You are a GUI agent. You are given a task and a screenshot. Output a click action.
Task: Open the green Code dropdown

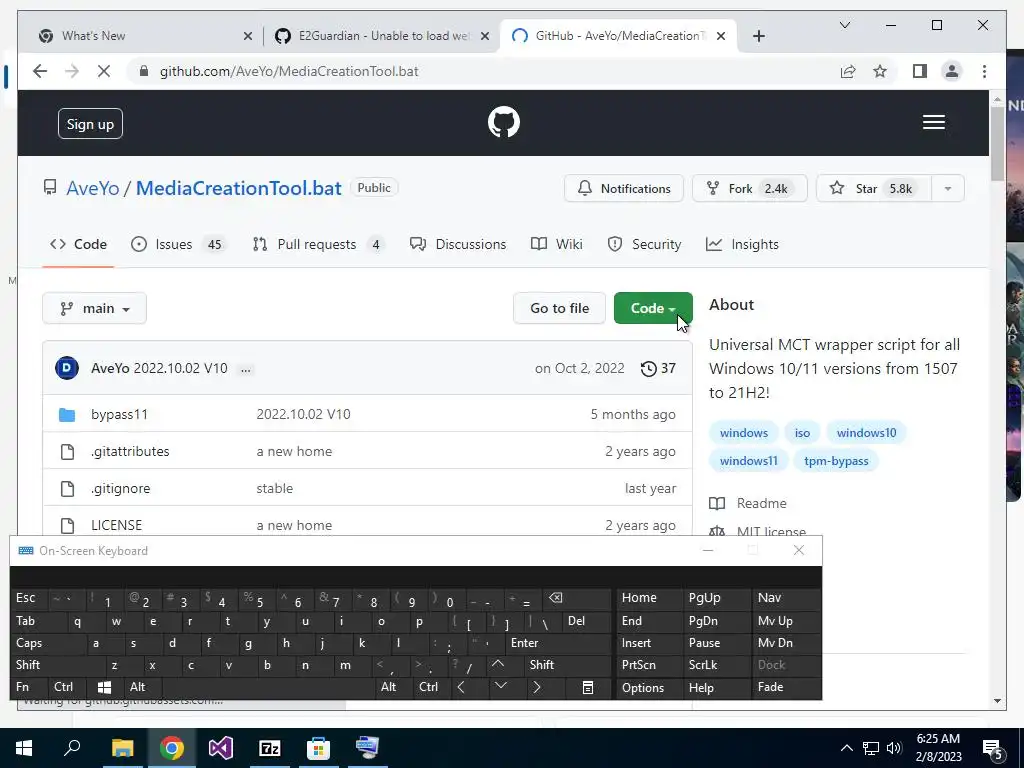pyautogui.click(x=653, y=308)
